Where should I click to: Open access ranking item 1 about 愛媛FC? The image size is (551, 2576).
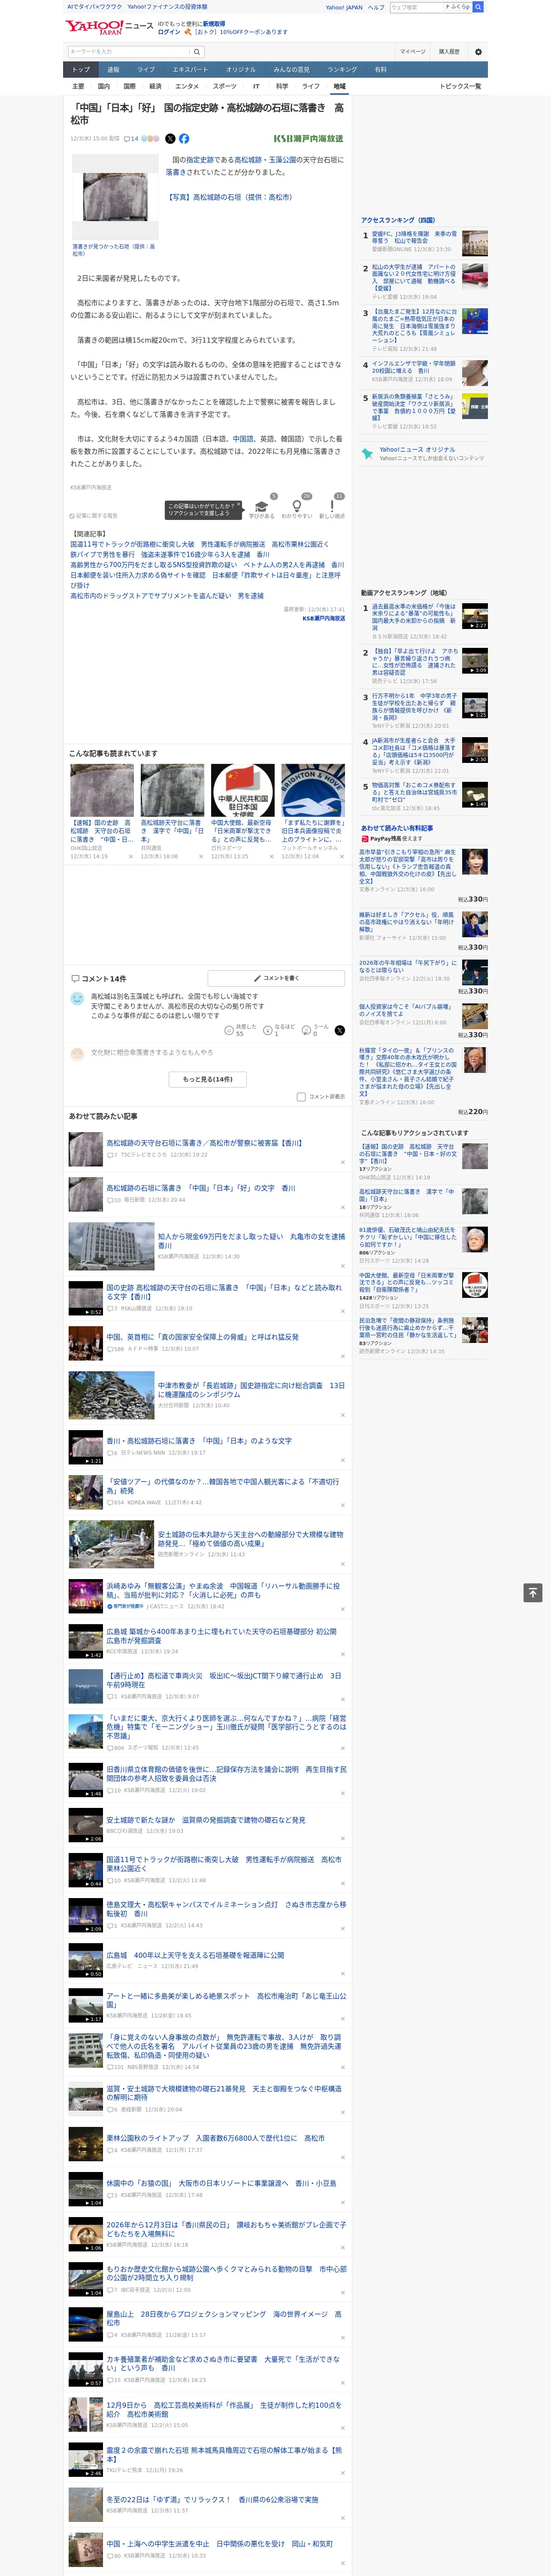(414, 237)
